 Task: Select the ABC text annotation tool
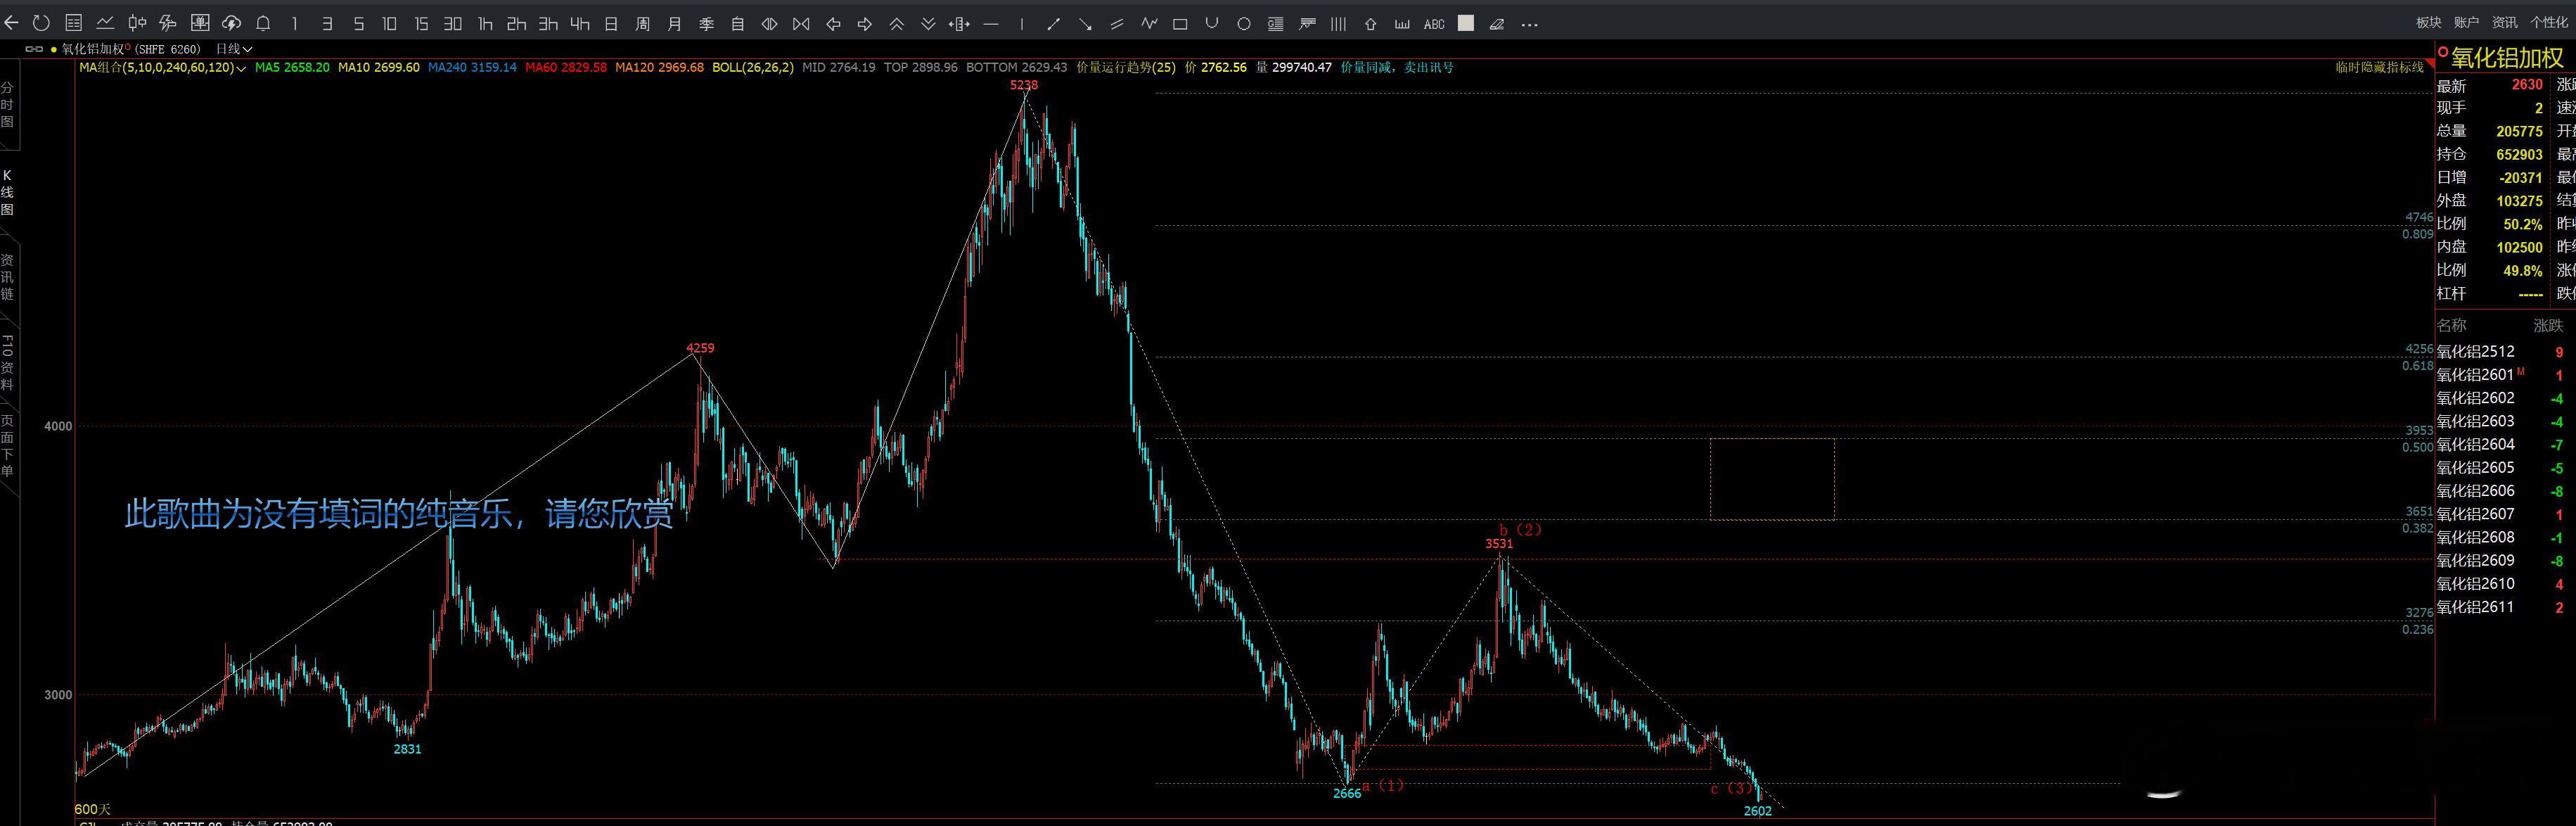1433,24
